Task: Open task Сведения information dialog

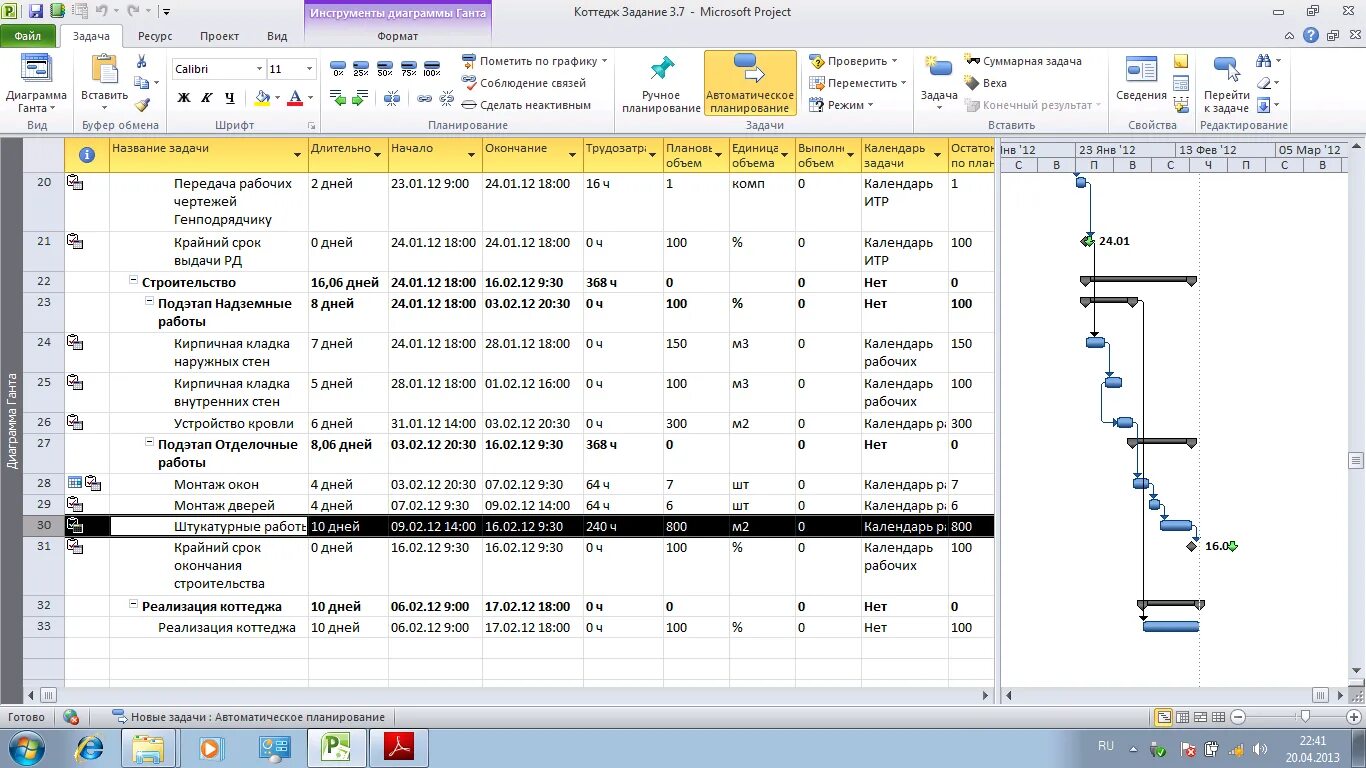Action: (x=1141, y=78)
